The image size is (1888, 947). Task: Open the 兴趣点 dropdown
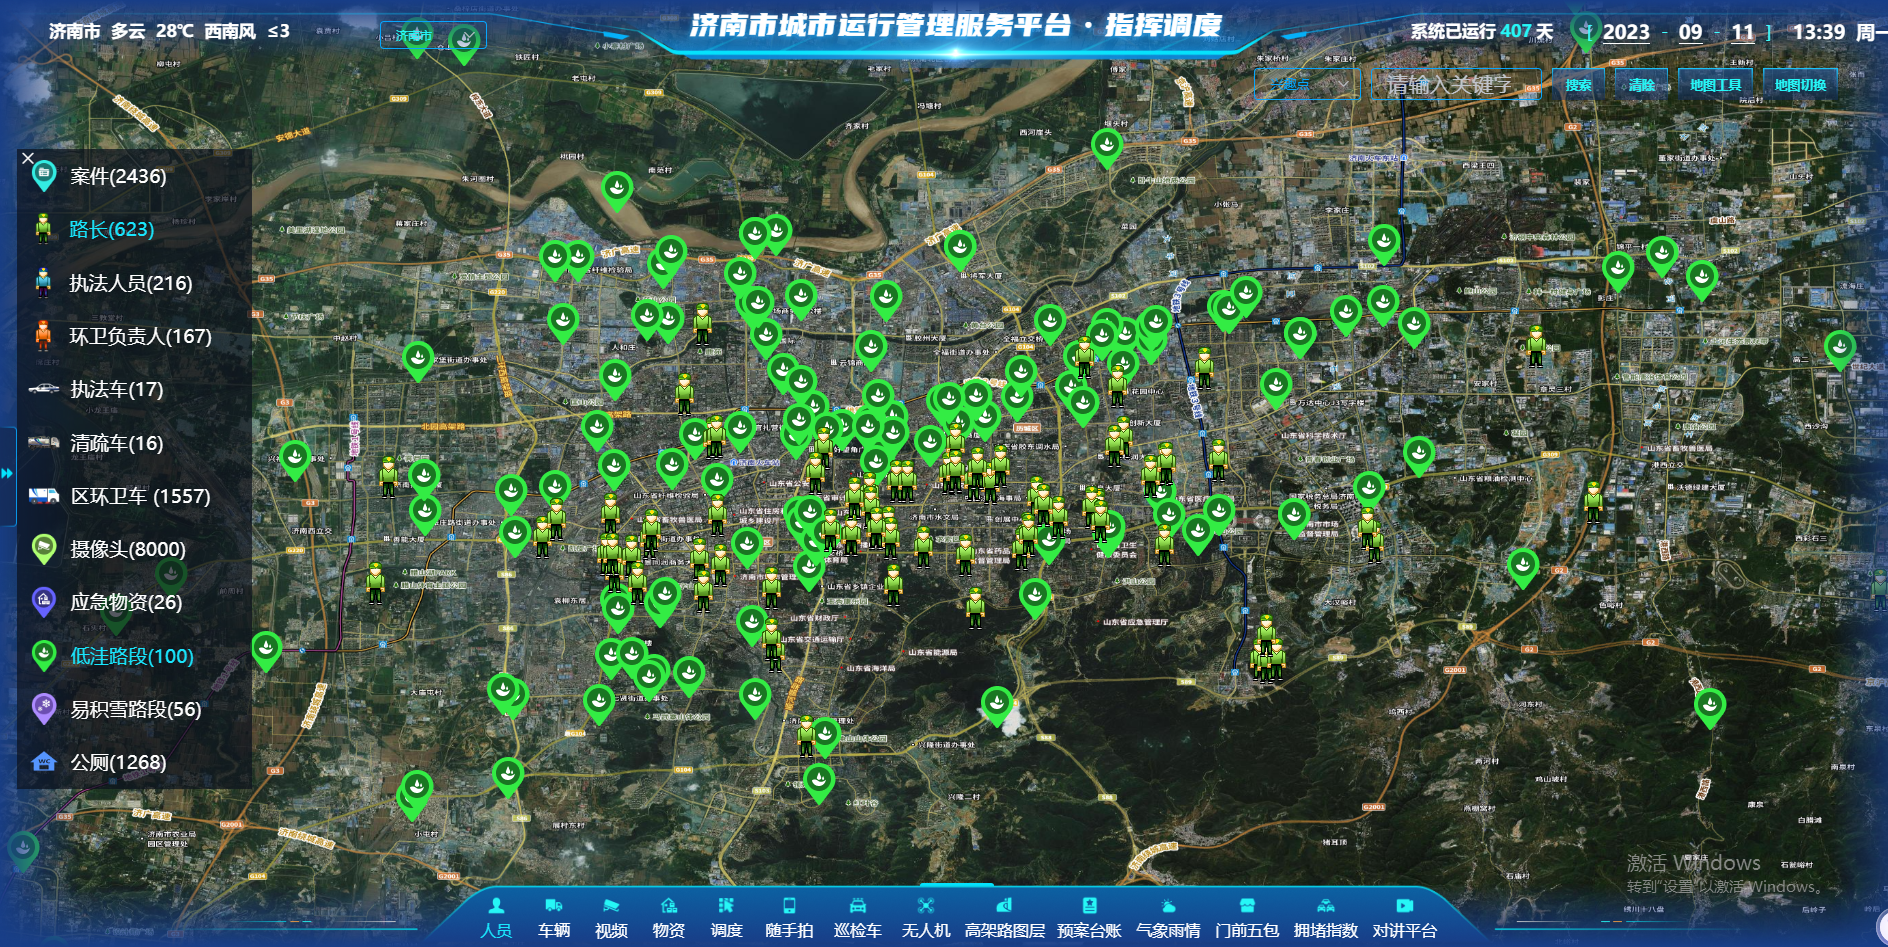1307,85
